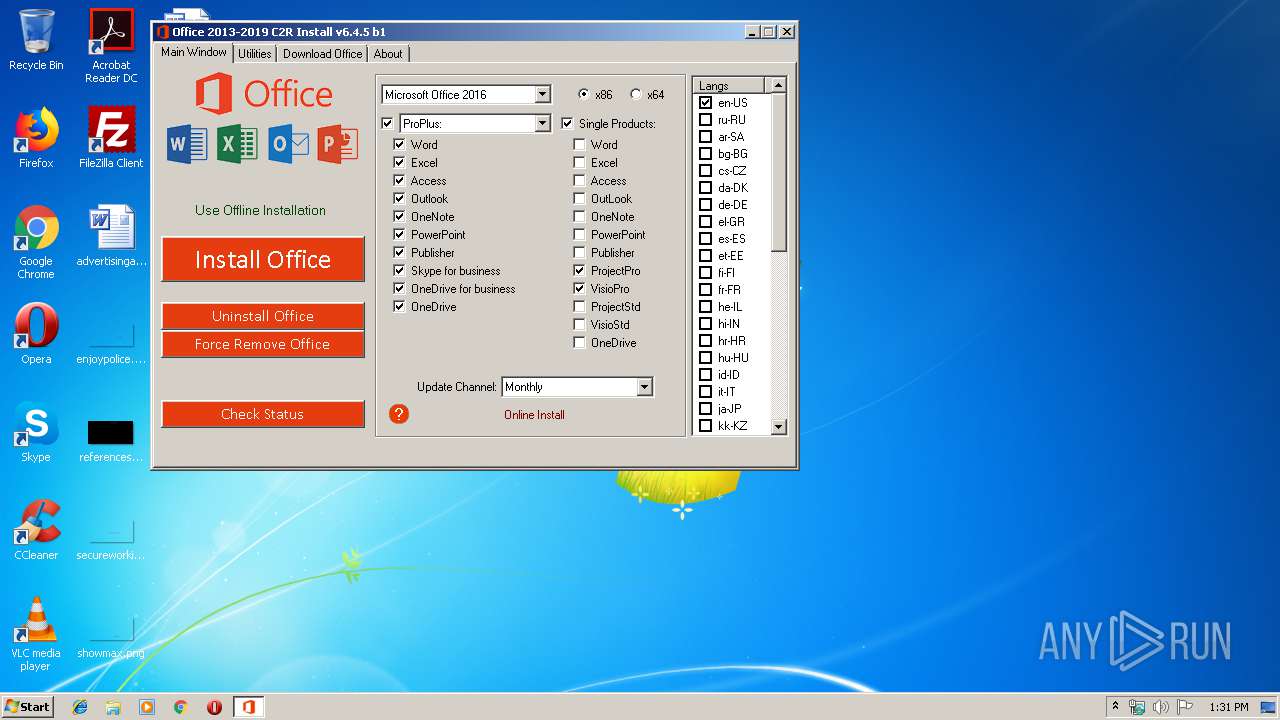Click the Action Center flag icon
Image resolution: width=1280 pixels, height=720 pixels.
click(x=1185, y=707)
